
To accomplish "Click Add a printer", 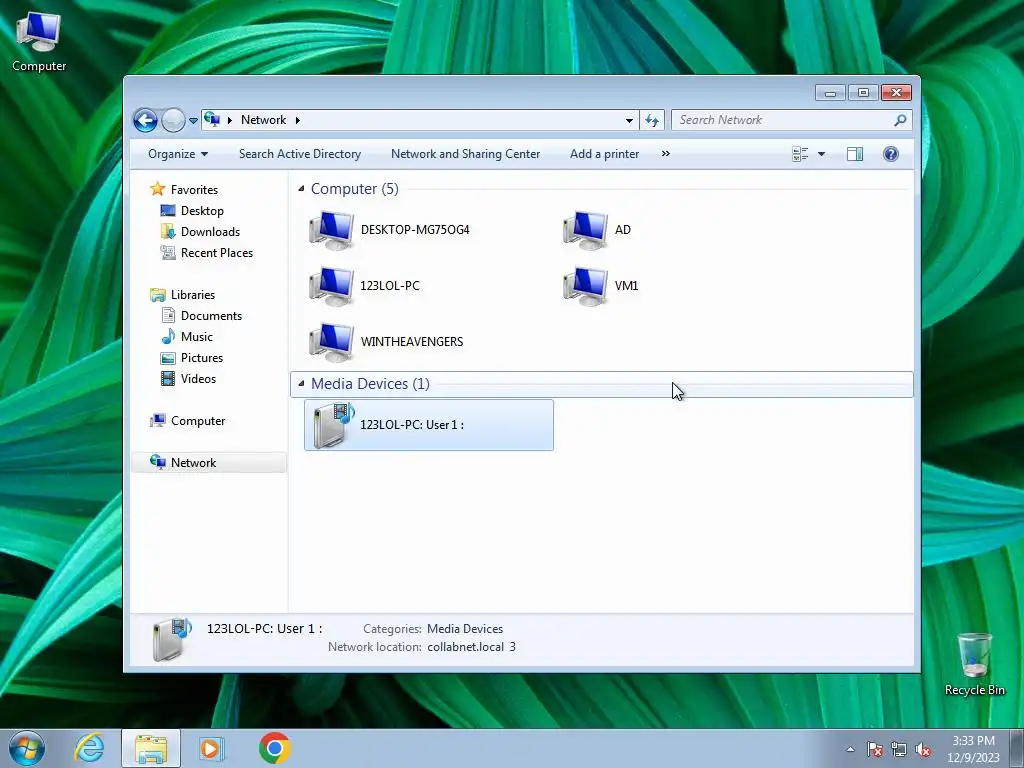I will pos(604,154).
